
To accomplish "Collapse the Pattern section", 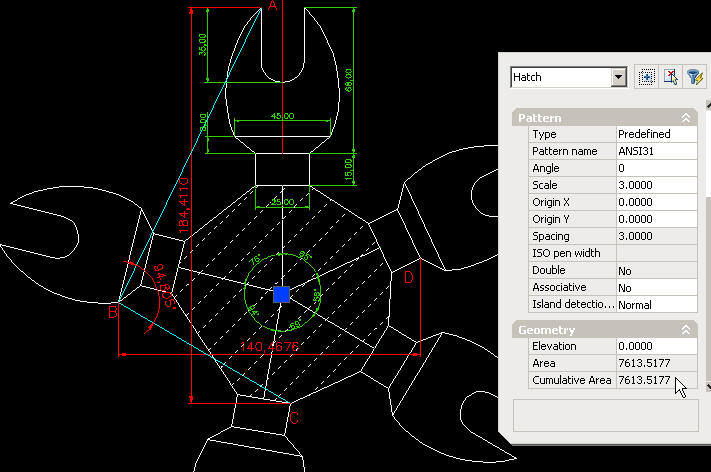I will coord(686,118).
